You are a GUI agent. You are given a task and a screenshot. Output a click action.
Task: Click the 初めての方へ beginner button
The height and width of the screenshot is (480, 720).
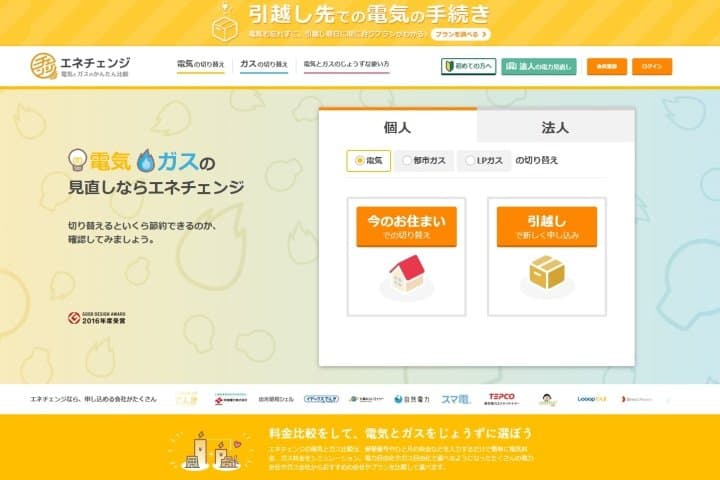pyautogui.click(x=468, y=67)
